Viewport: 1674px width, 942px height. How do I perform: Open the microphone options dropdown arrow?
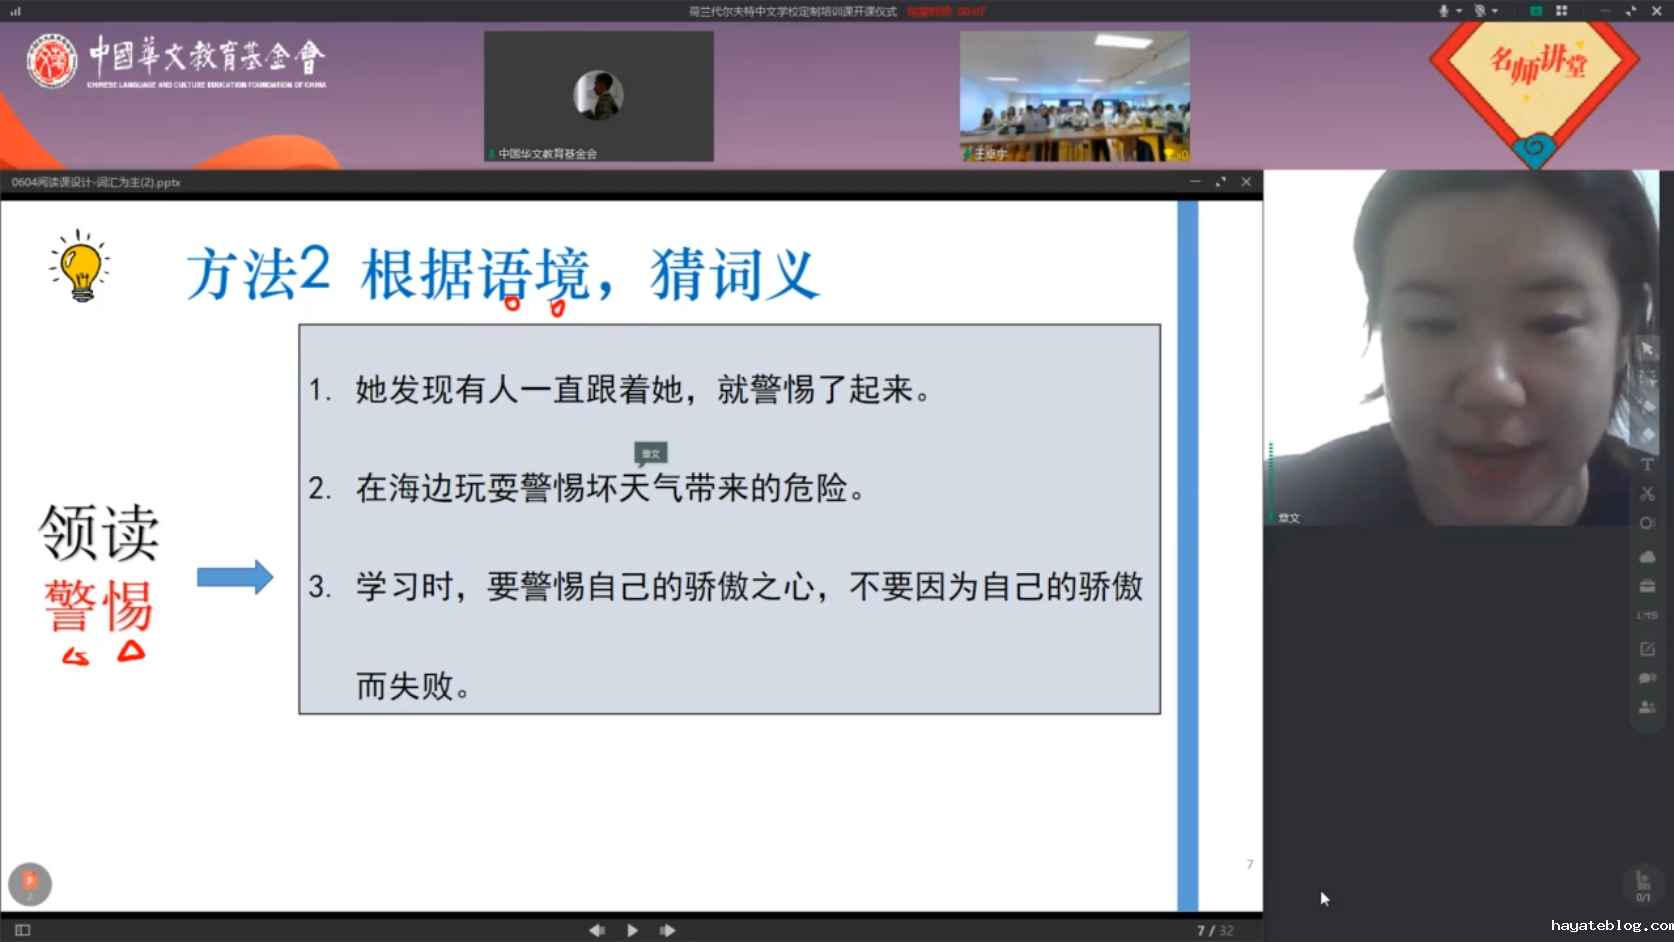point(1459,11)
